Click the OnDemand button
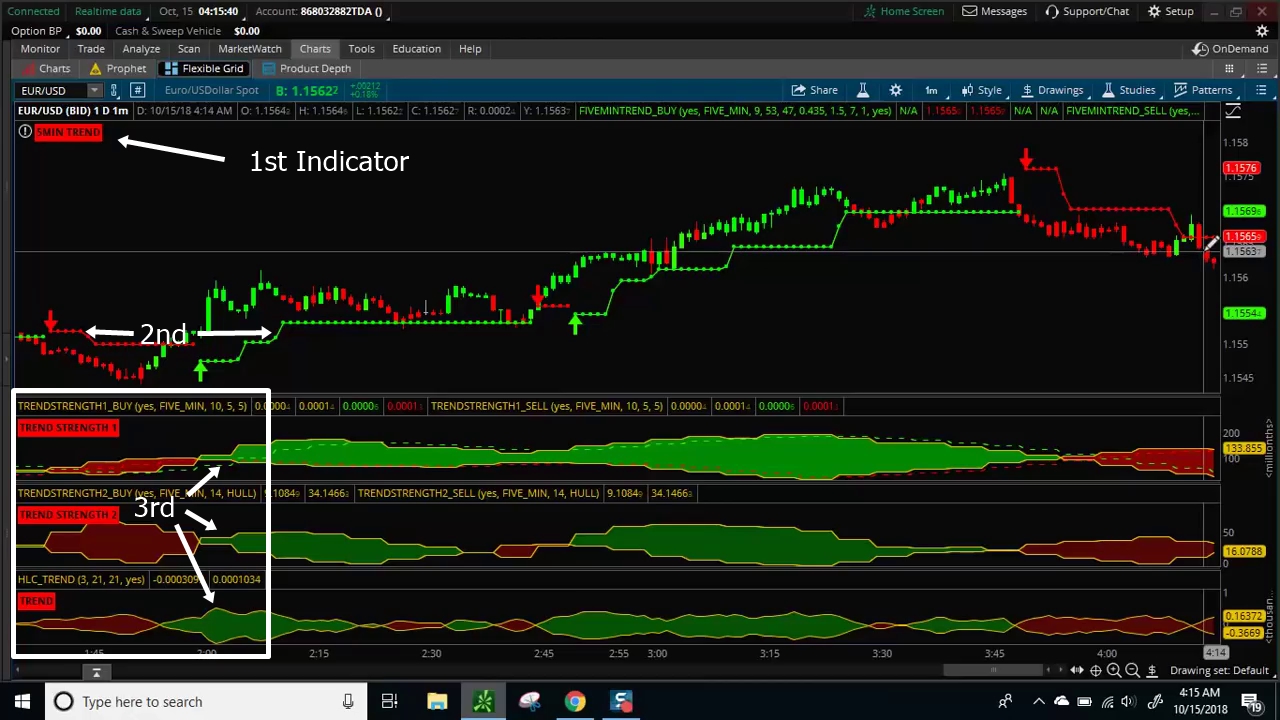 coord(1231,49)
